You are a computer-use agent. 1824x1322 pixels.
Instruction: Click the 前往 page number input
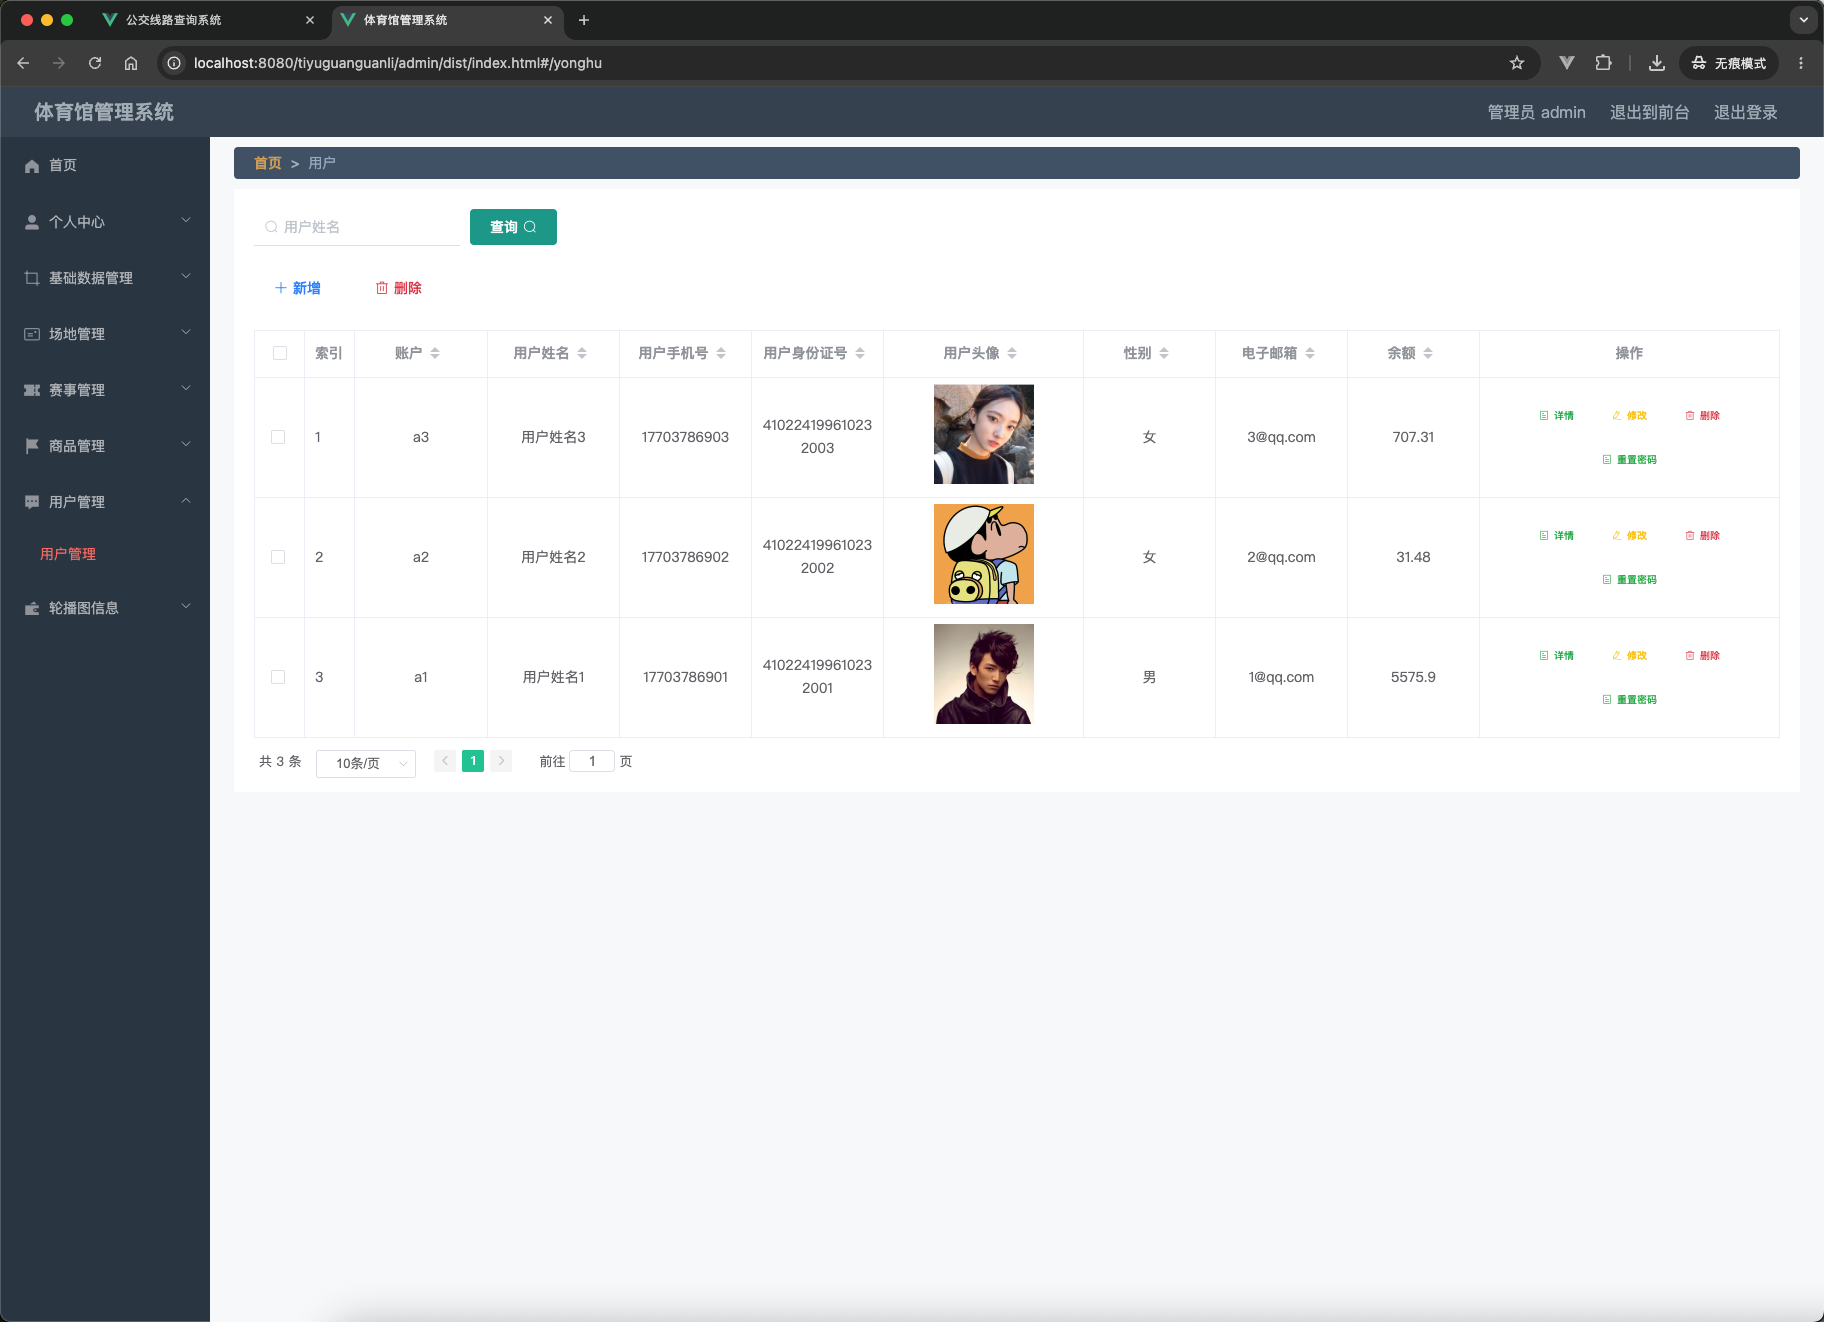(592, 761)
